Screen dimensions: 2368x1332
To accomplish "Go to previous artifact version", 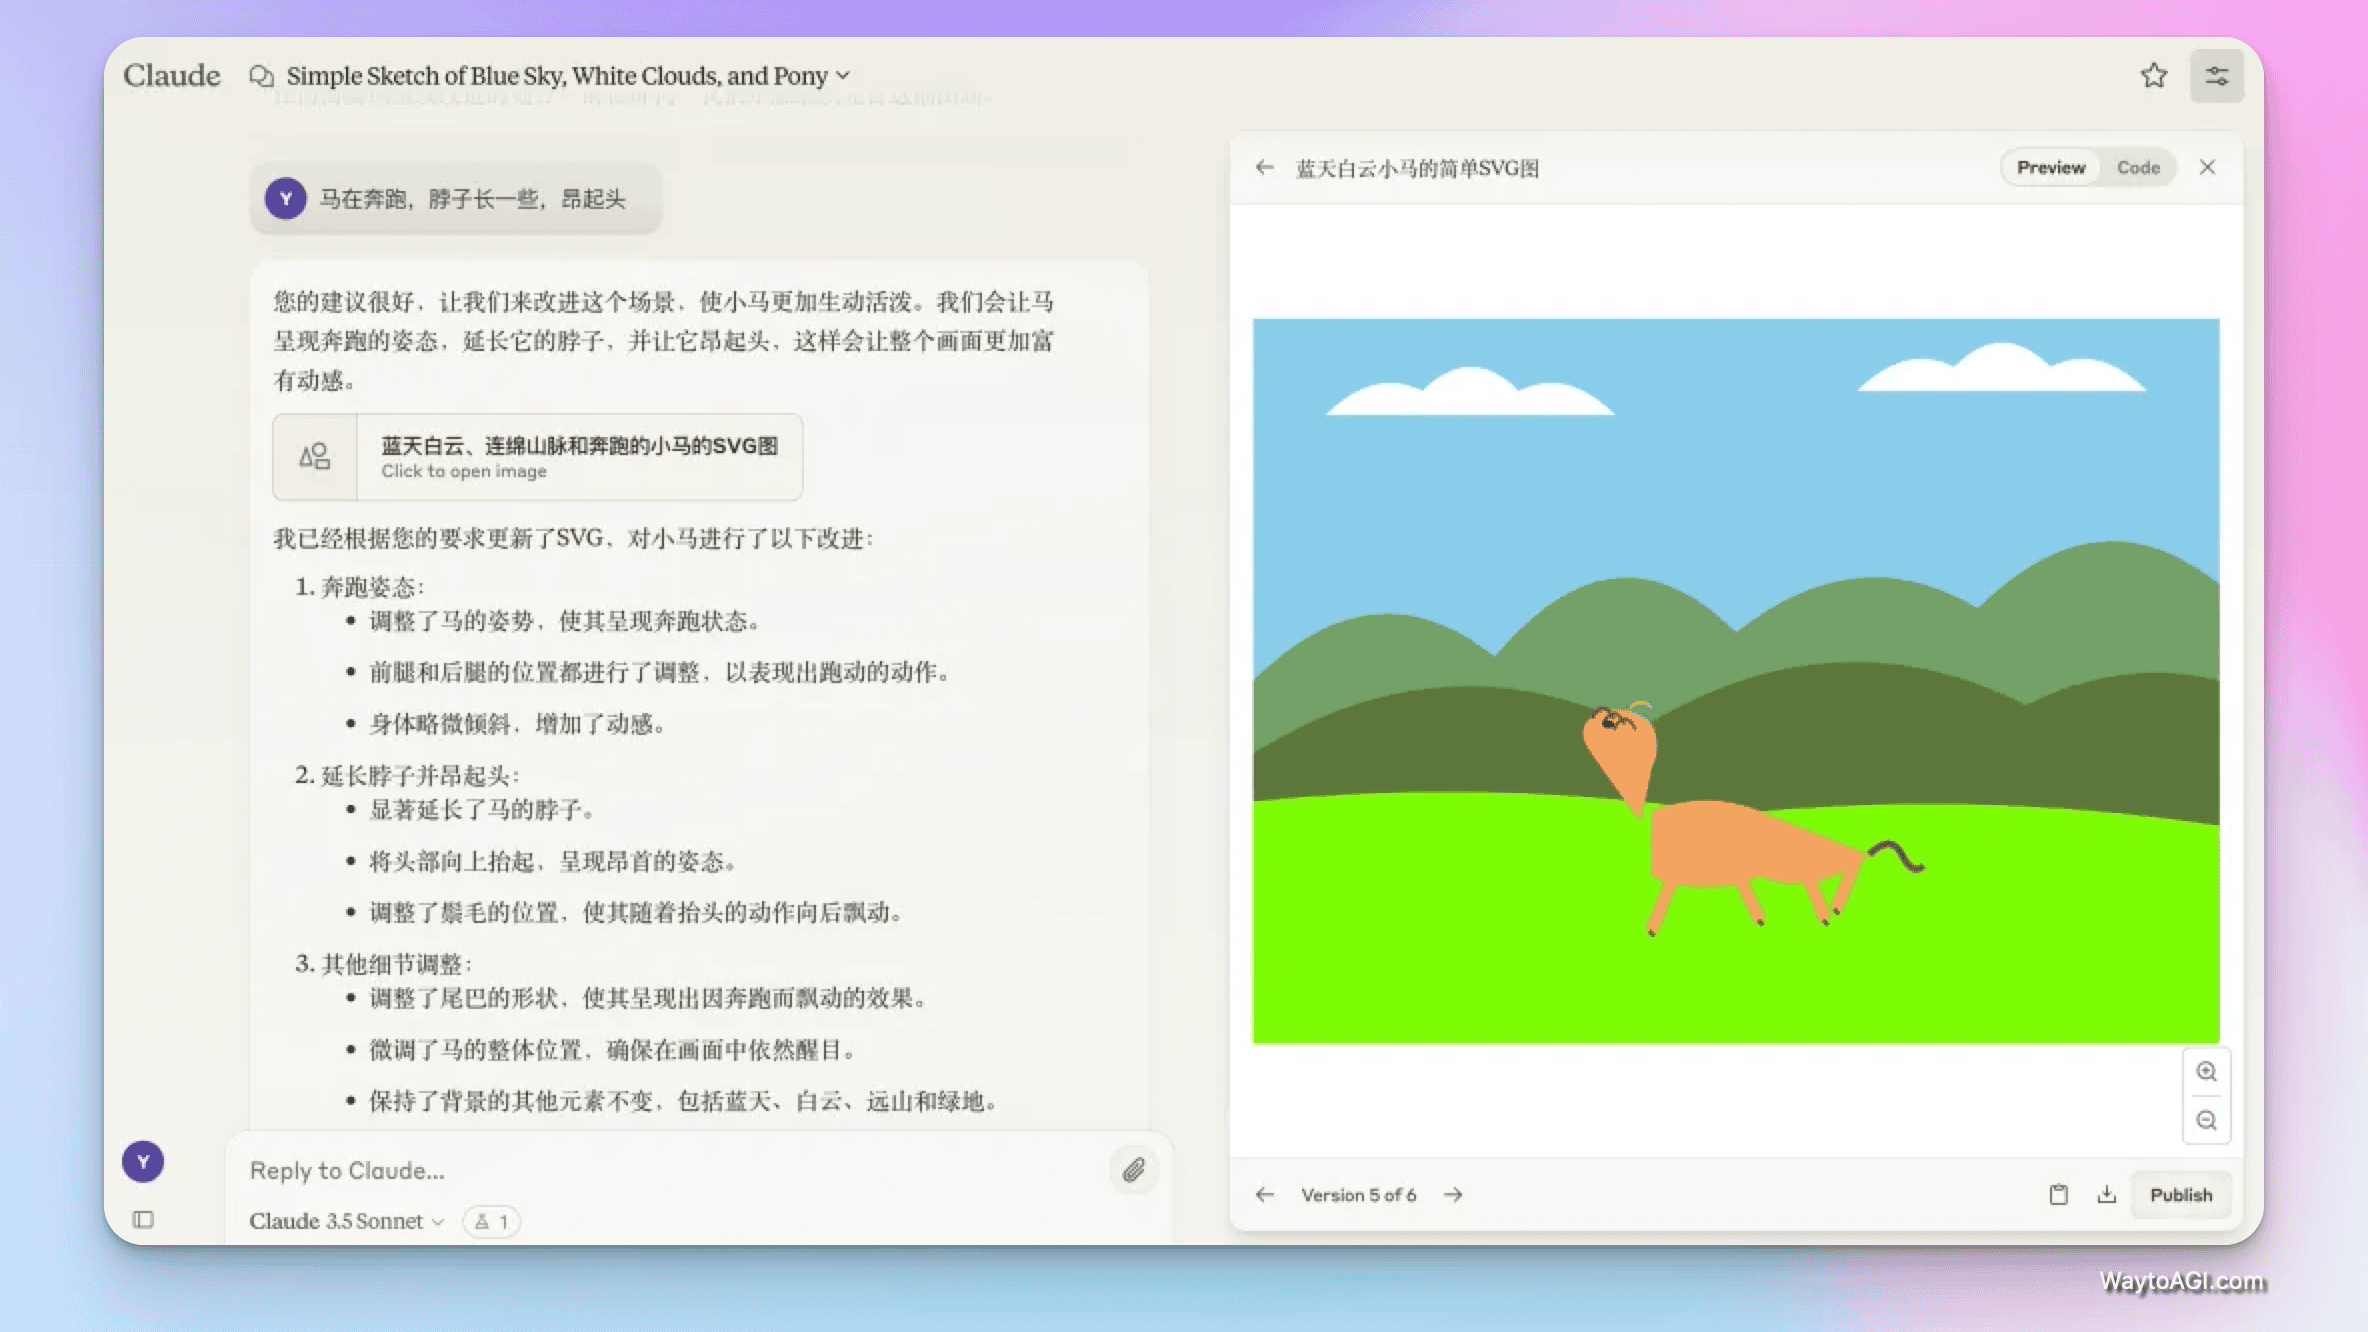I will coord(1265,1194).
